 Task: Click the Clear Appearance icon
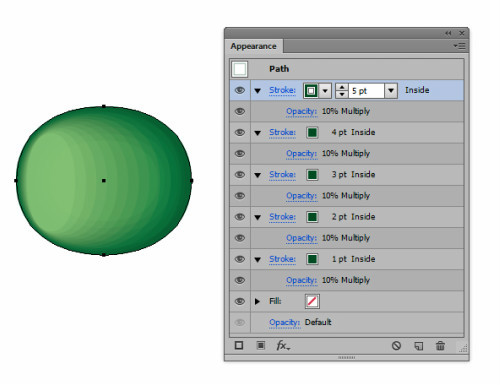tap(396, 346)
